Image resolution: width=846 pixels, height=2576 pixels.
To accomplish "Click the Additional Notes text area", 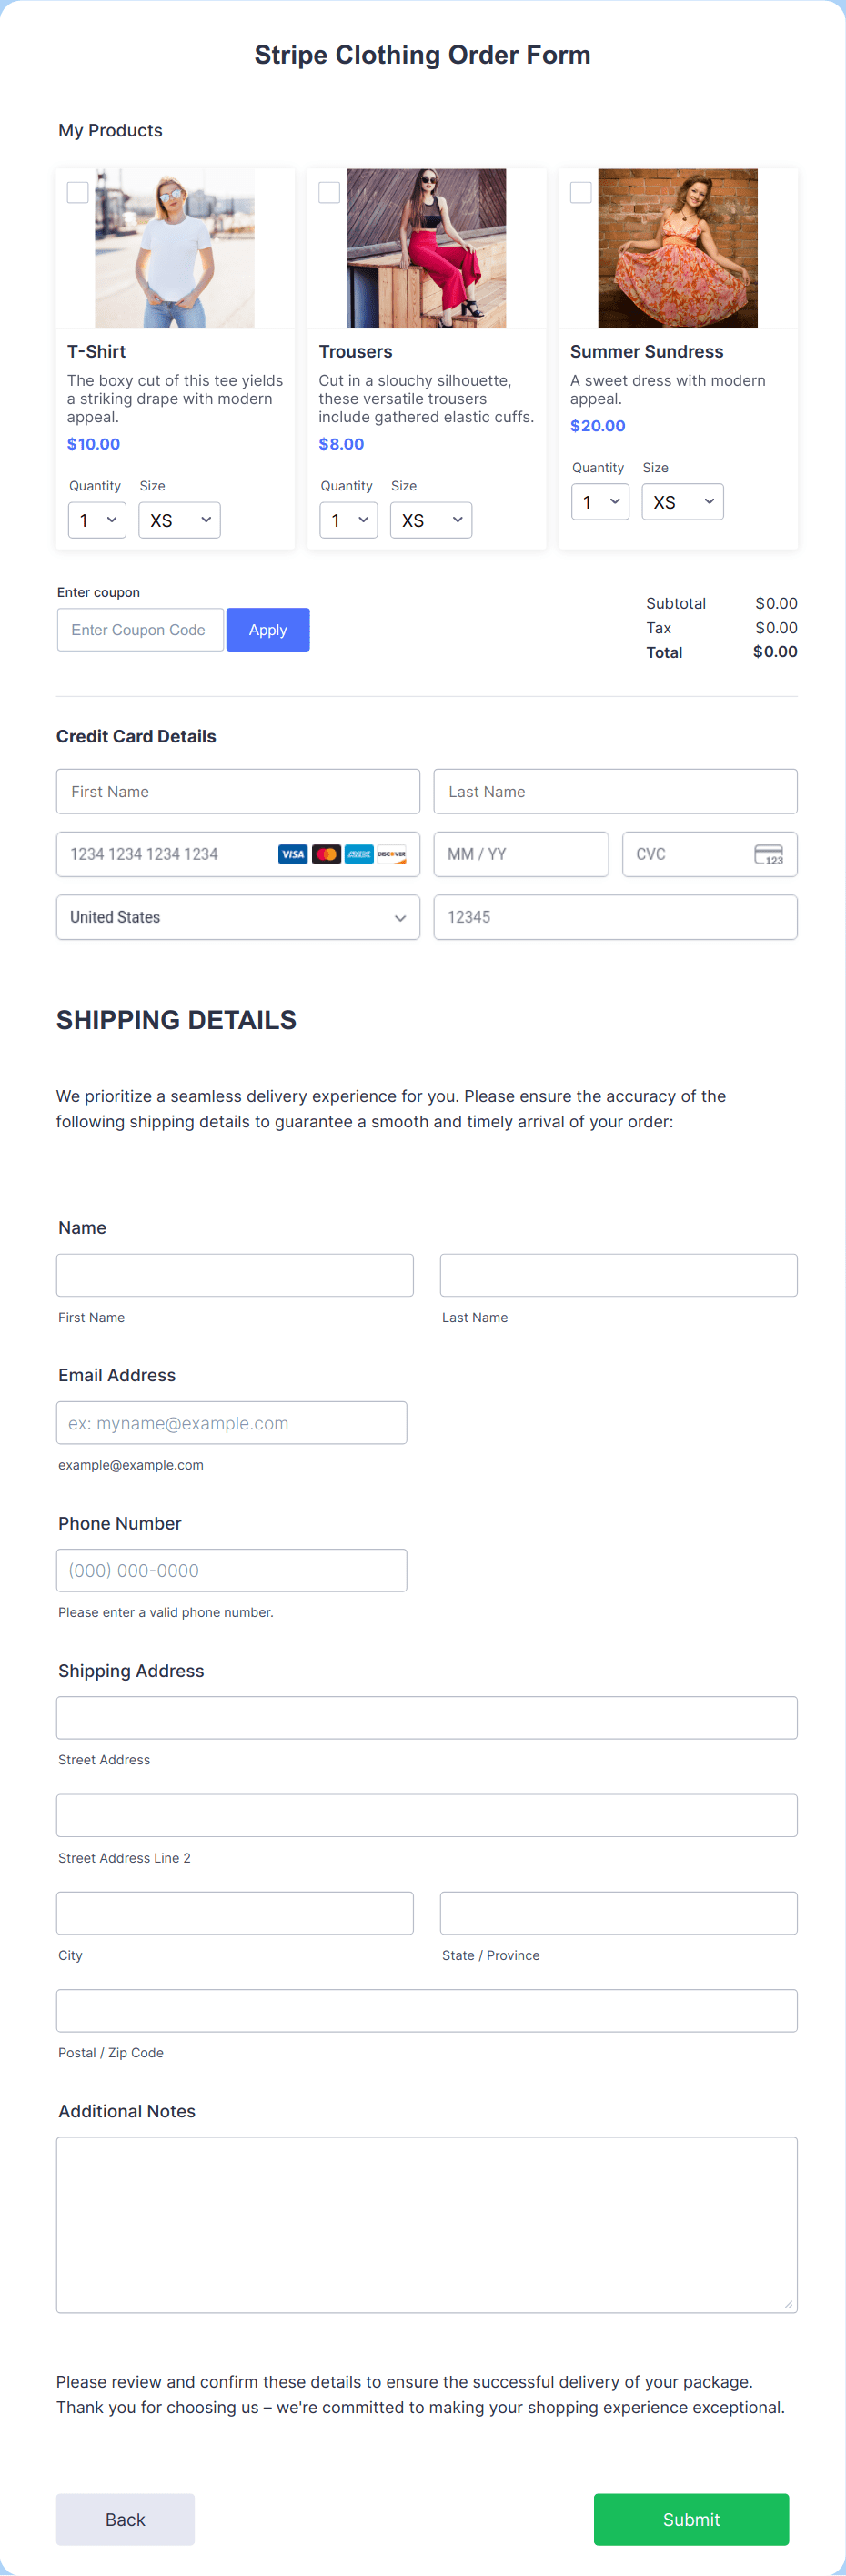I will 426,2223.
